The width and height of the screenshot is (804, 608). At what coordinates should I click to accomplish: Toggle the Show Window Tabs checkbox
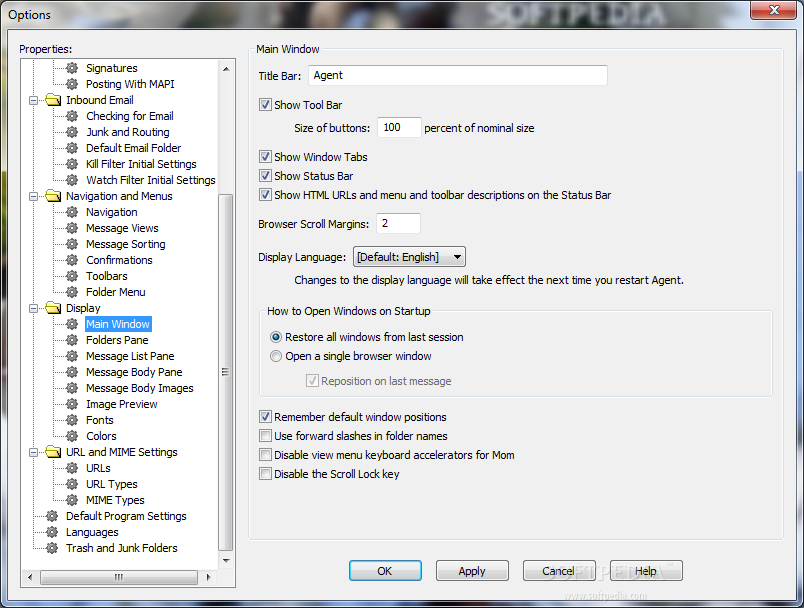pos(265,157)
